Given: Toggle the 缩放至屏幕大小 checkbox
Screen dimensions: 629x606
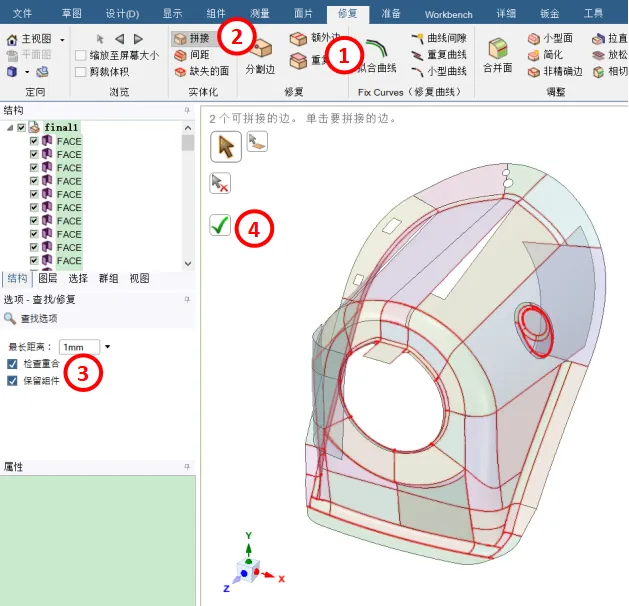Looking at the screenshot, I should click(x=80, y=55).
